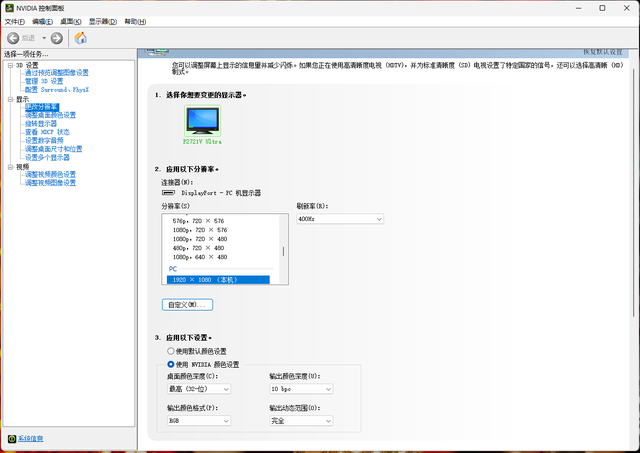Open 设置多个显示器 in the task tree
The width and height of the screenshot is (640, 453).
coord(47,158)
